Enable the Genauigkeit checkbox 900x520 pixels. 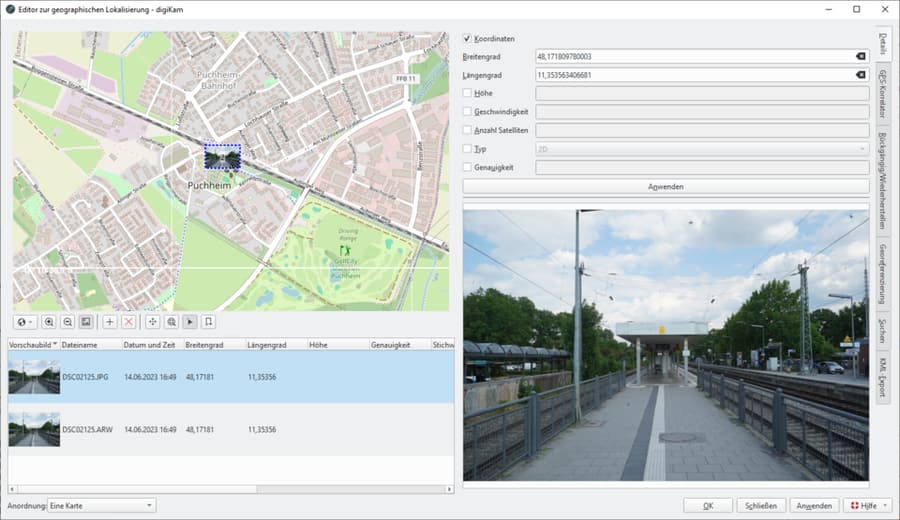[467, 167]
